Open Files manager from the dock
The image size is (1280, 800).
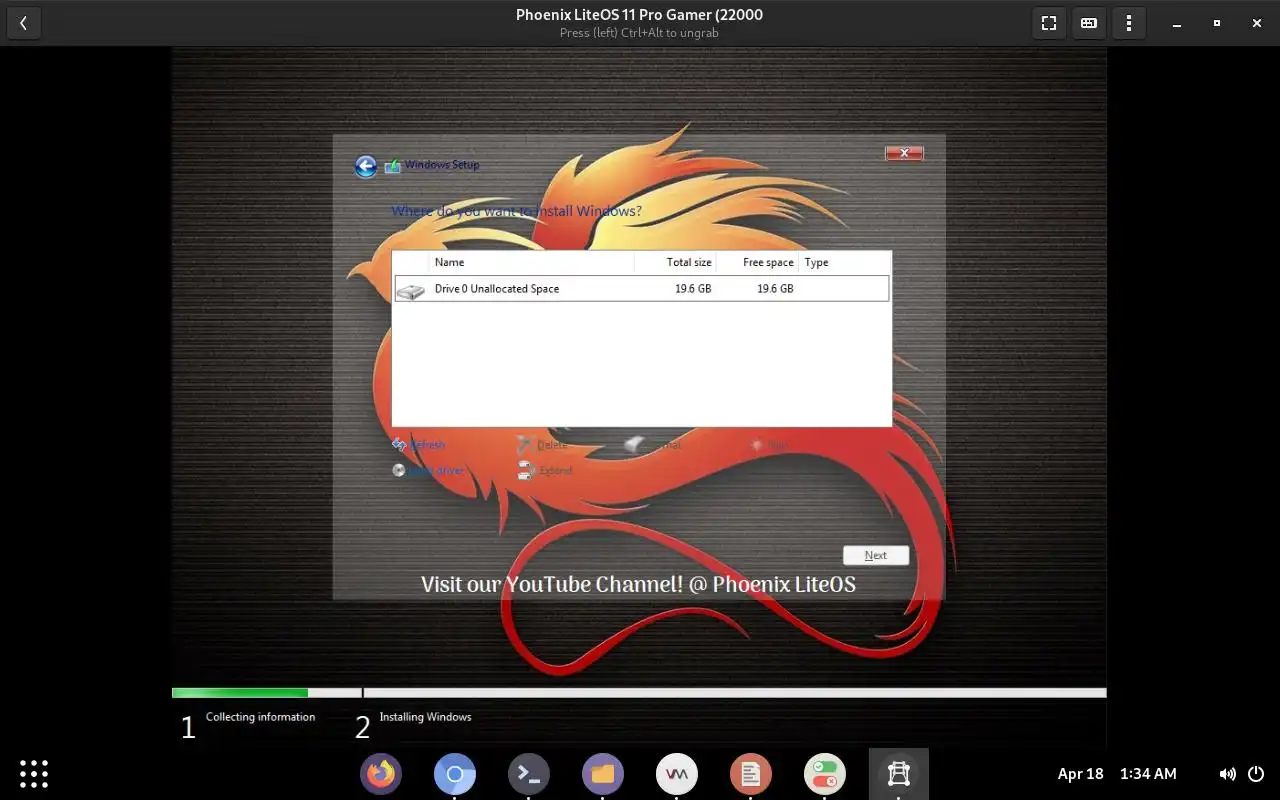(603, 774)
